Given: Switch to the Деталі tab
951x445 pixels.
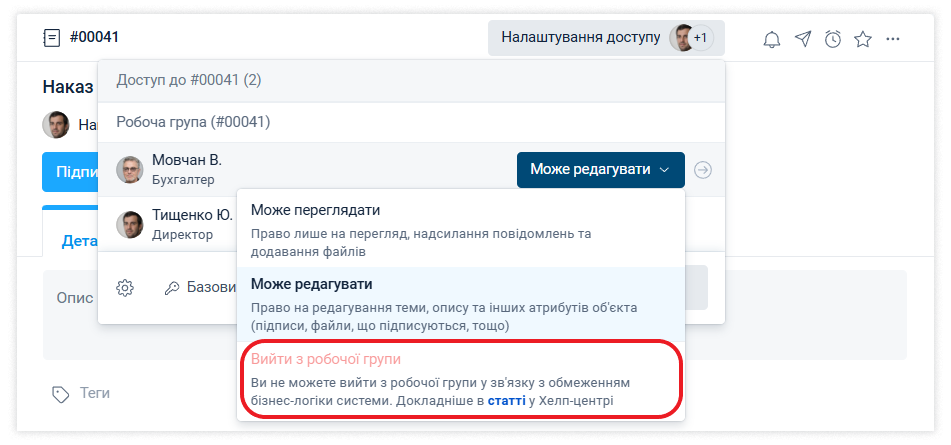Looking at the screenshot, I should 72,240.
